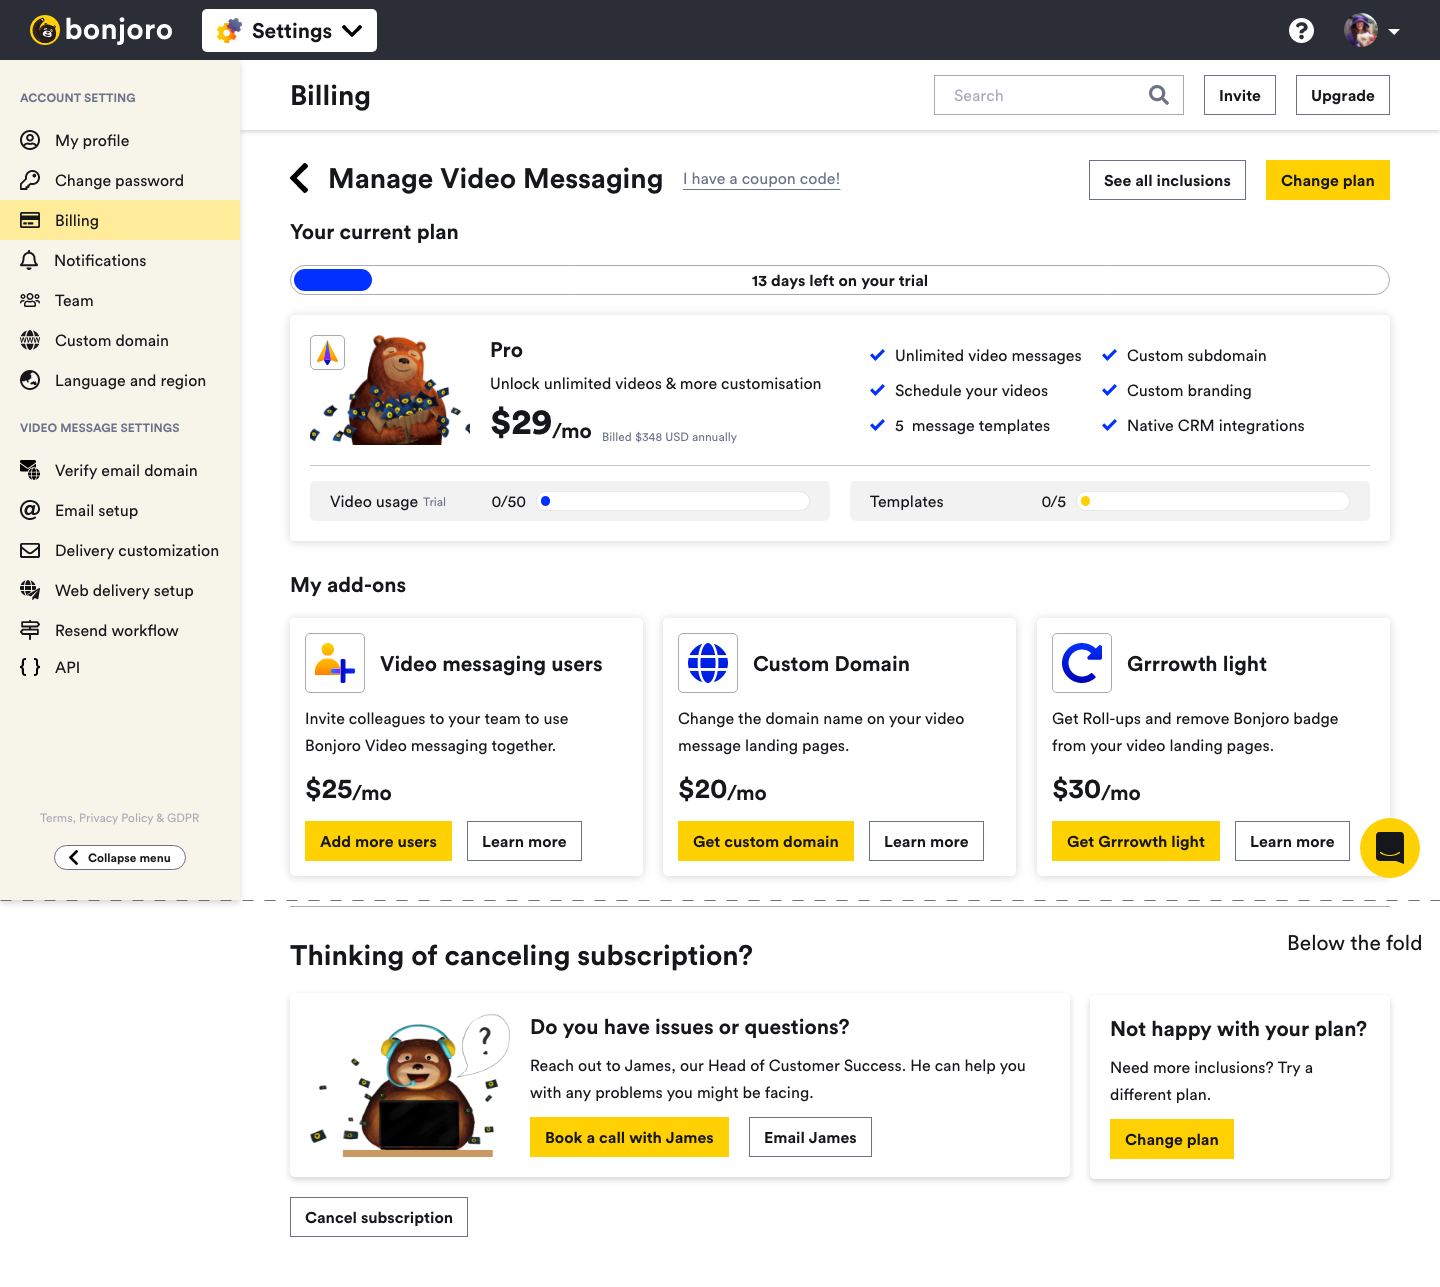Click the Pro plan rocket badge icon

[328, 352]
